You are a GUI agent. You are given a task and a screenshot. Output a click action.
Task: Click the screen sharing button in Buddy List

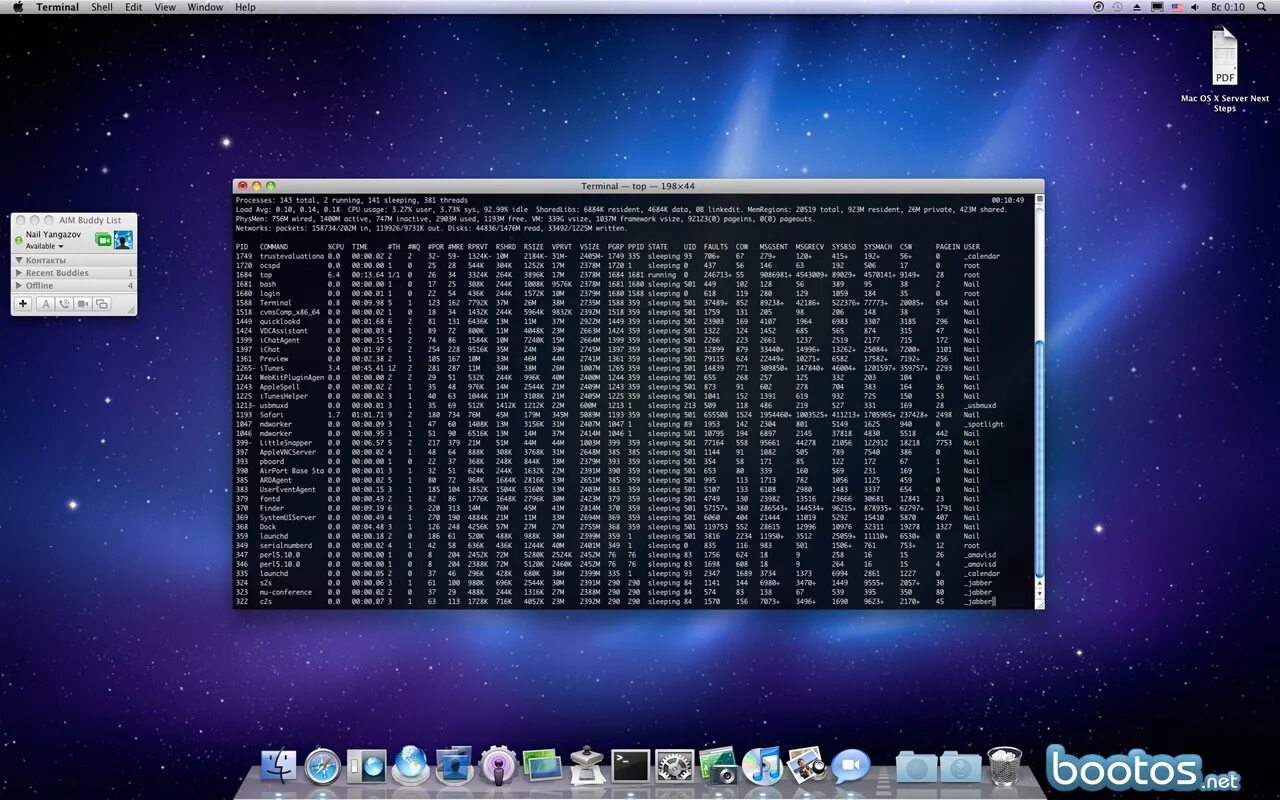point(101,304)
